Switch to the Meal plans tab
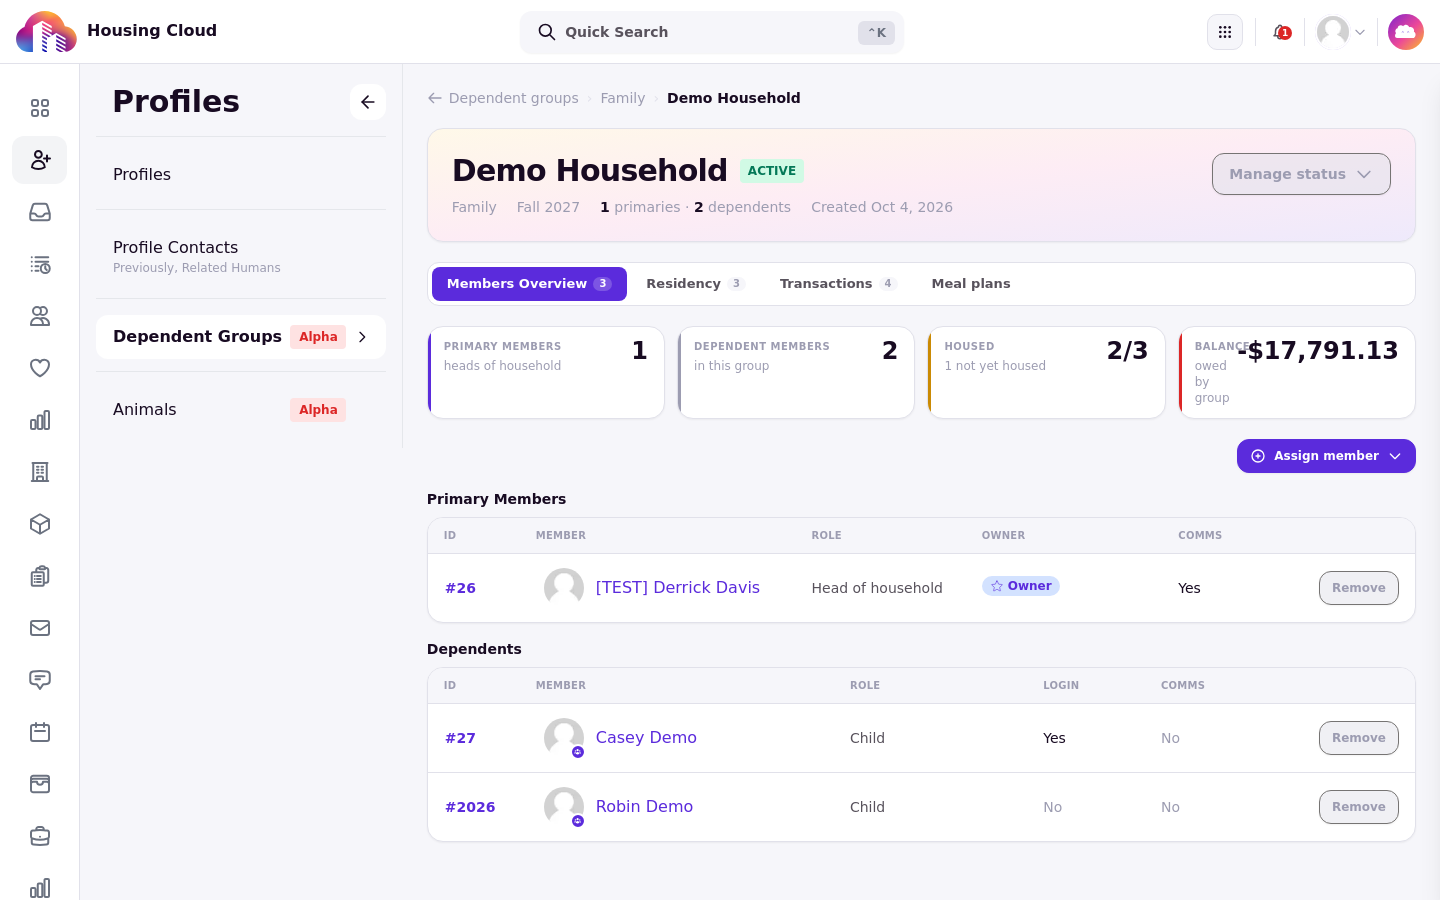1440x900 pixels. pyautogui.click(x=971, y=284)
